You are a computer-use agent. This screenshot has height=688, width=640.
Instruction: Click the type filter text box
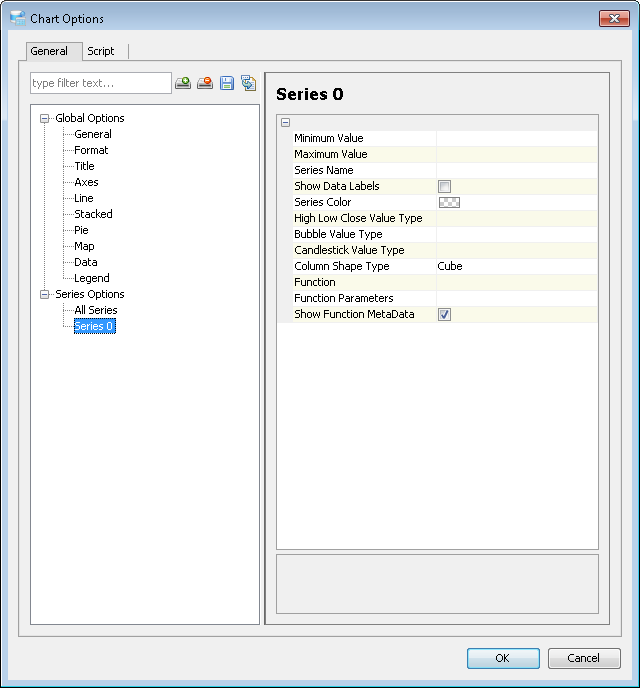tap(101, 83)
